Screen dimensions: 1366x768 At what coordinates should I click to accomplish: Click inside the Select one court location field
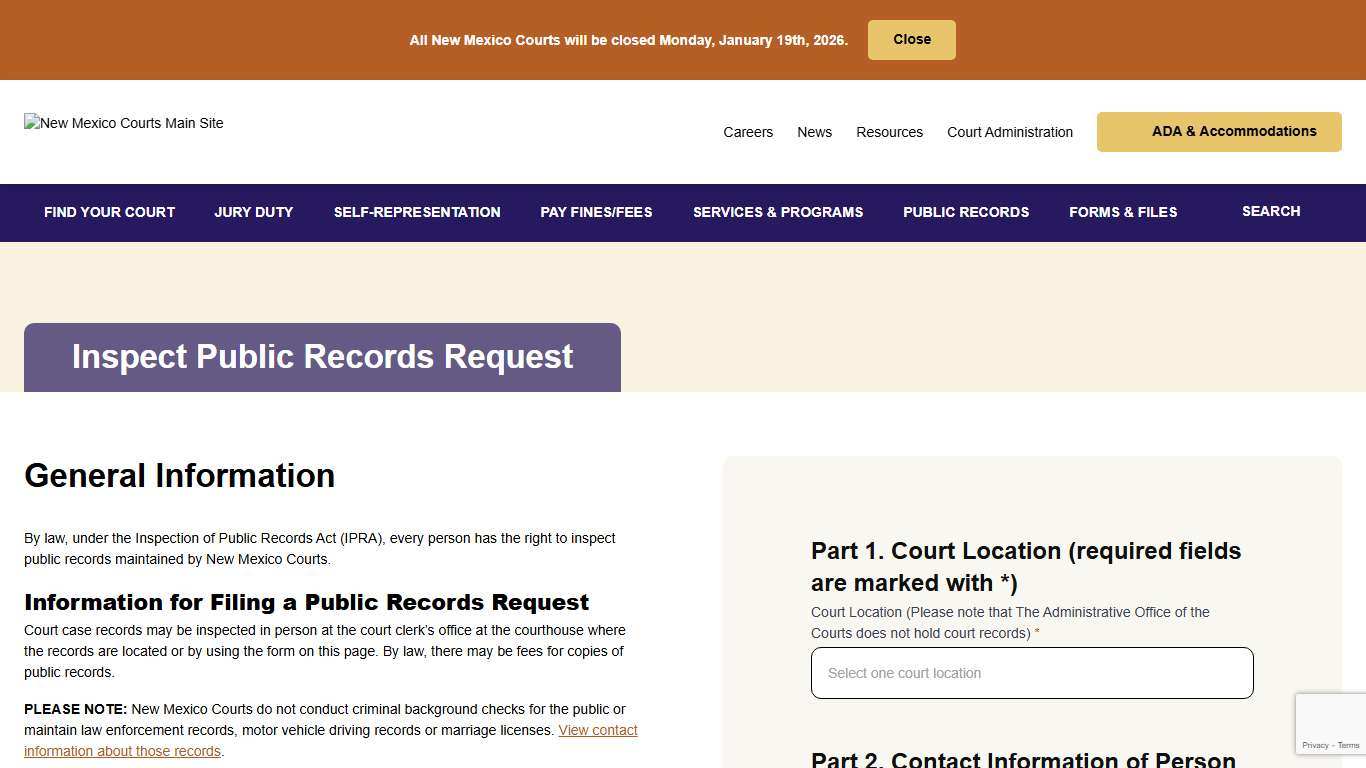1031,673
